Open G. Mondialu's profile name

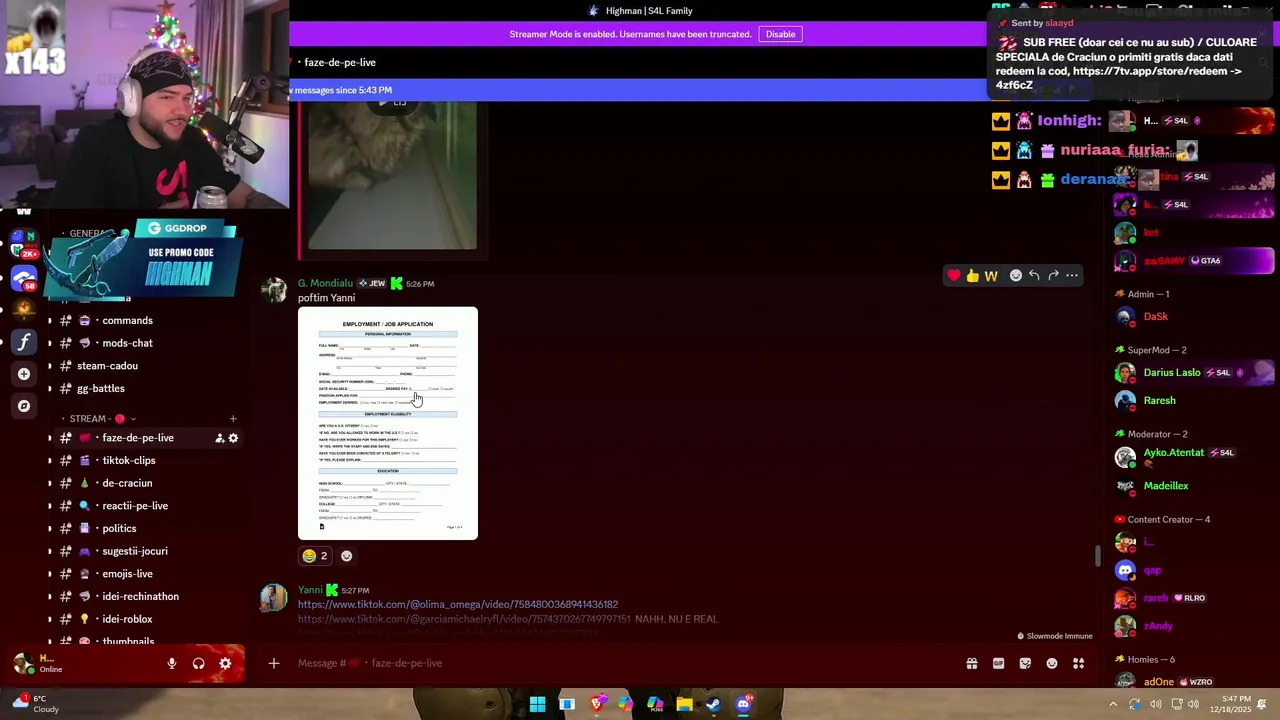325,283
